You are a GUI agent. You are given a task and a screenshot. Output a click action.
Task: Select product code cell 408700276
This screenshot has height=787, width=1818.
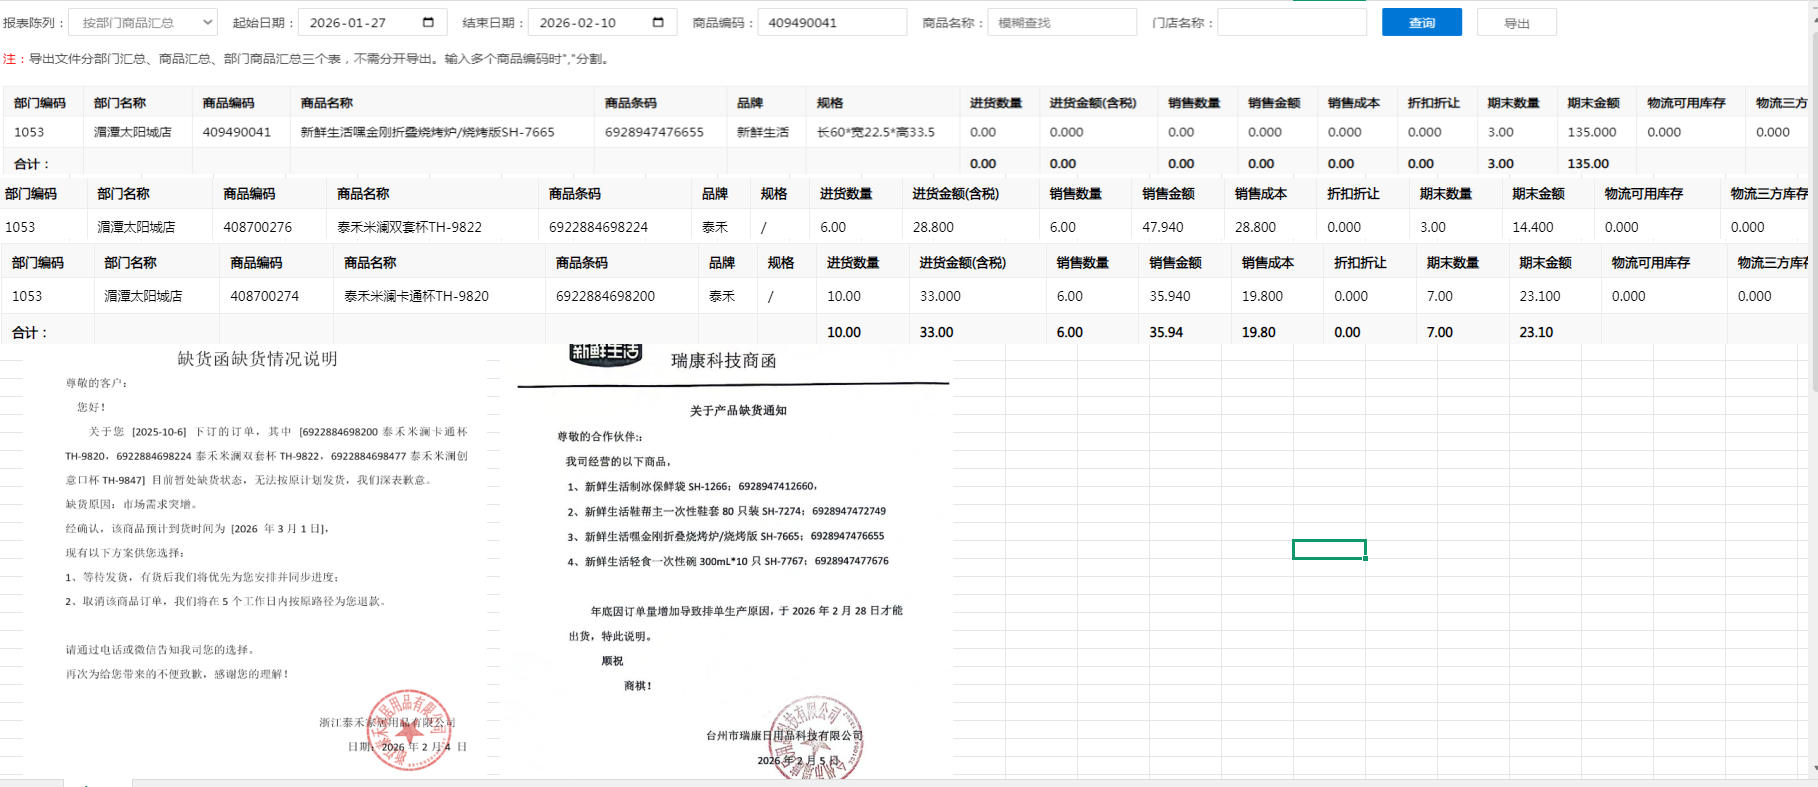coord(257,227)
